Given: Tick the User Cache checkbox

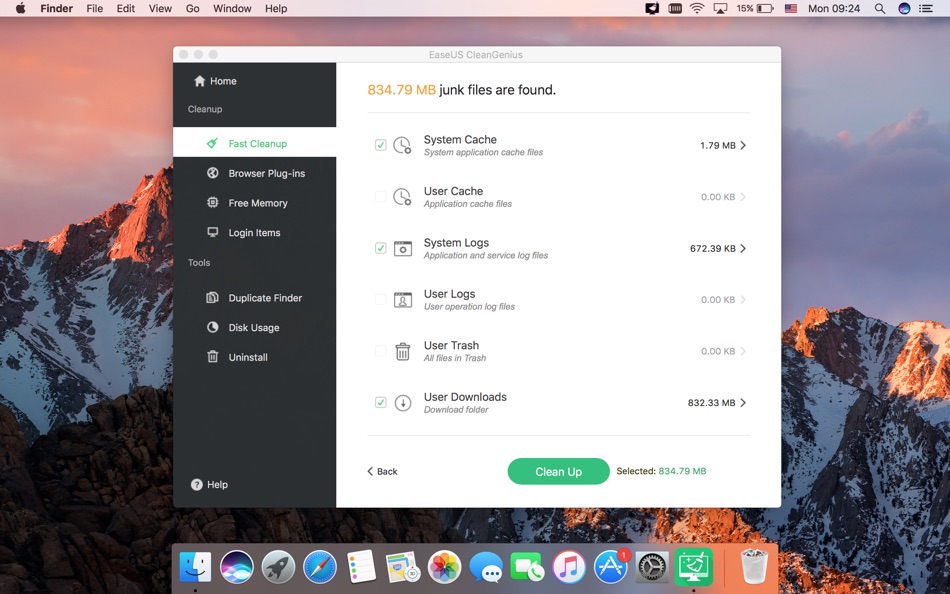Looking at the screenshot, I should tap(380, 196).
